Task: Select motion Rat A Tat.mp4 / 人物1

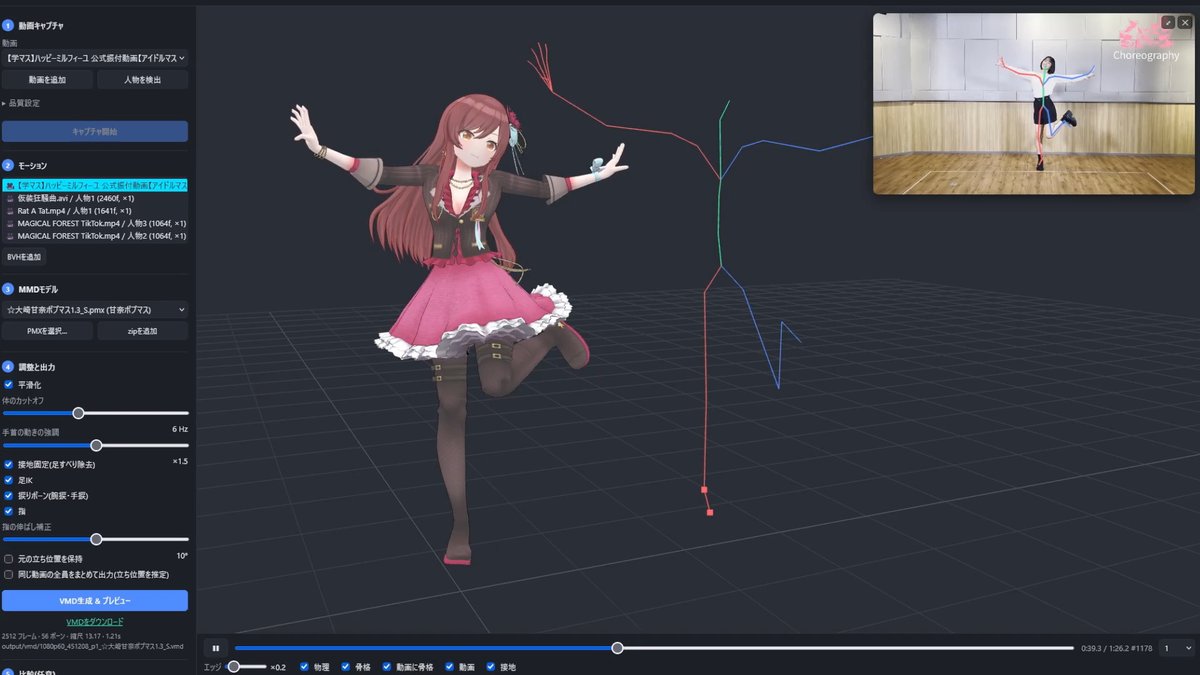Action: pyautogui.click(x=95, y=211)
